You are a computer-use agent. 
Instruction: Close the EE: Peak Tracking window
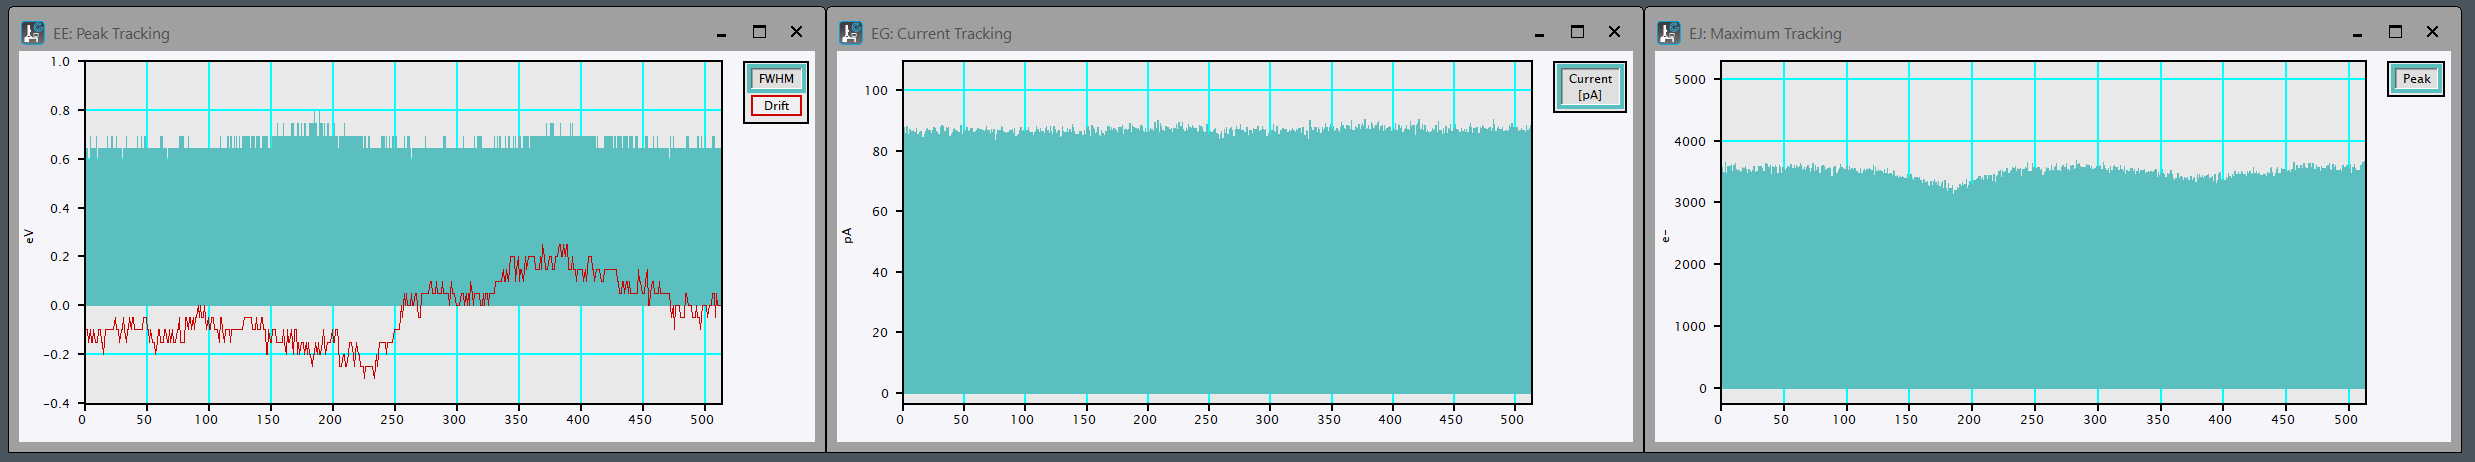pos(796,32)
